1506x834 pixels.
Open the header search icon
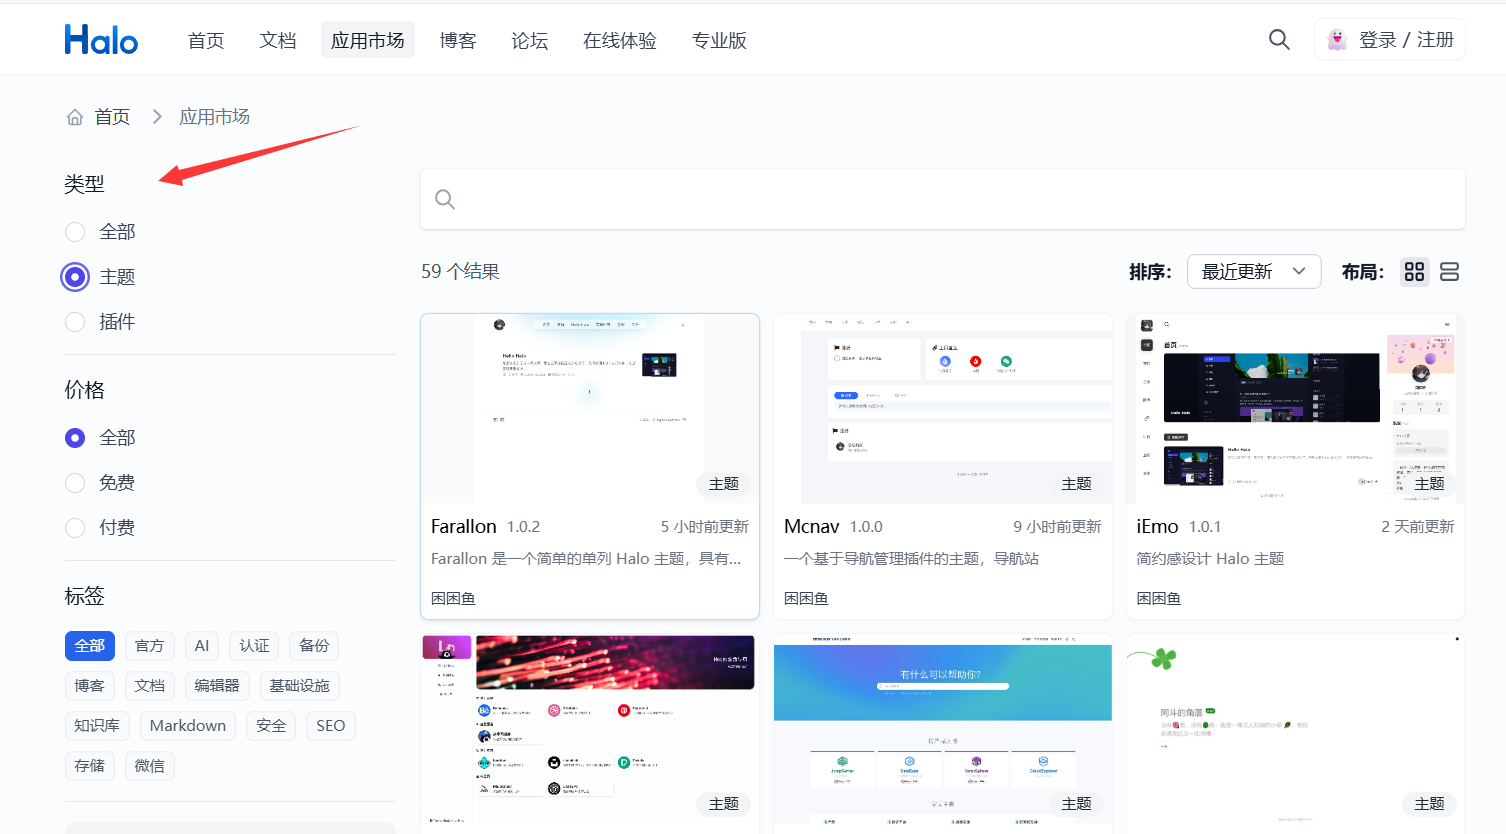[1279, 39]
